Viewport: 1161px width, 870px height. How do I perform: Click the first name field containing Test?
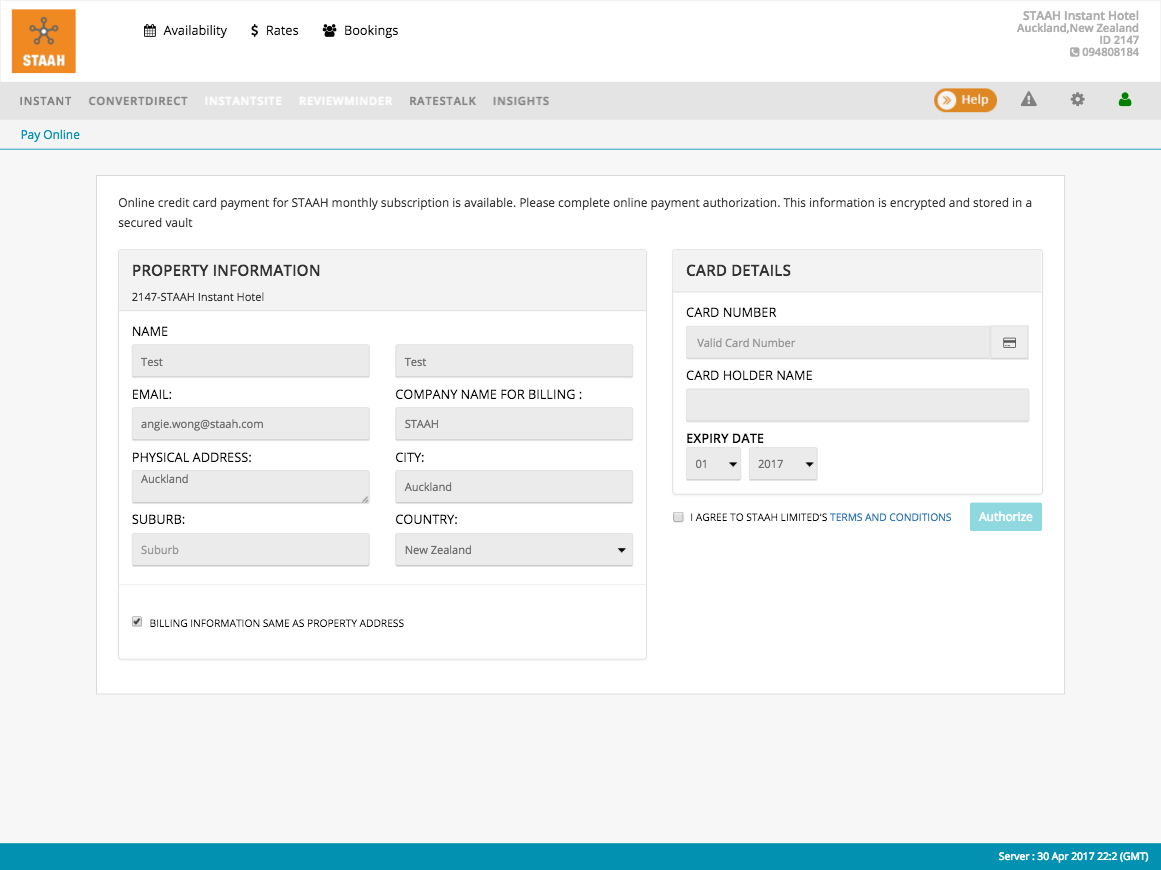point(250,361)
